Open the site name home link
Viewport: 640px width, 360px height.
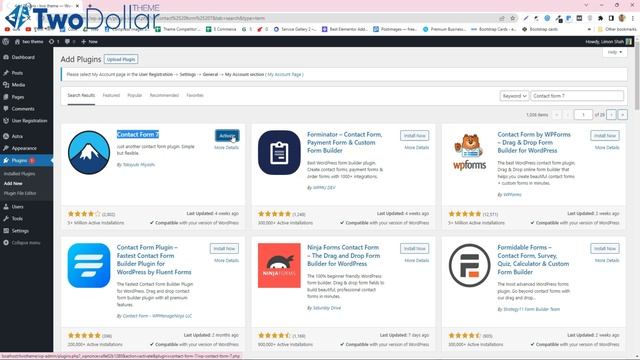(29, 42)
